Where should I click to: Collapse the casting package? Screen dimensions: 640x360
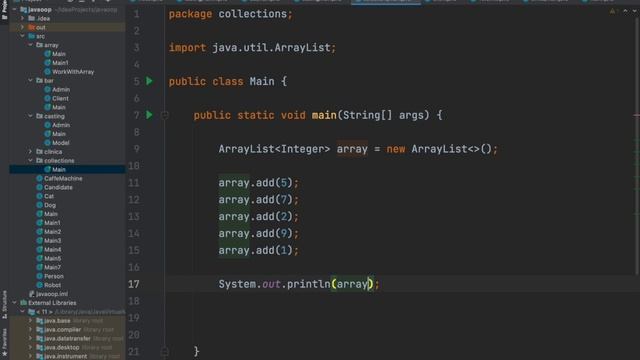(31, 116)
